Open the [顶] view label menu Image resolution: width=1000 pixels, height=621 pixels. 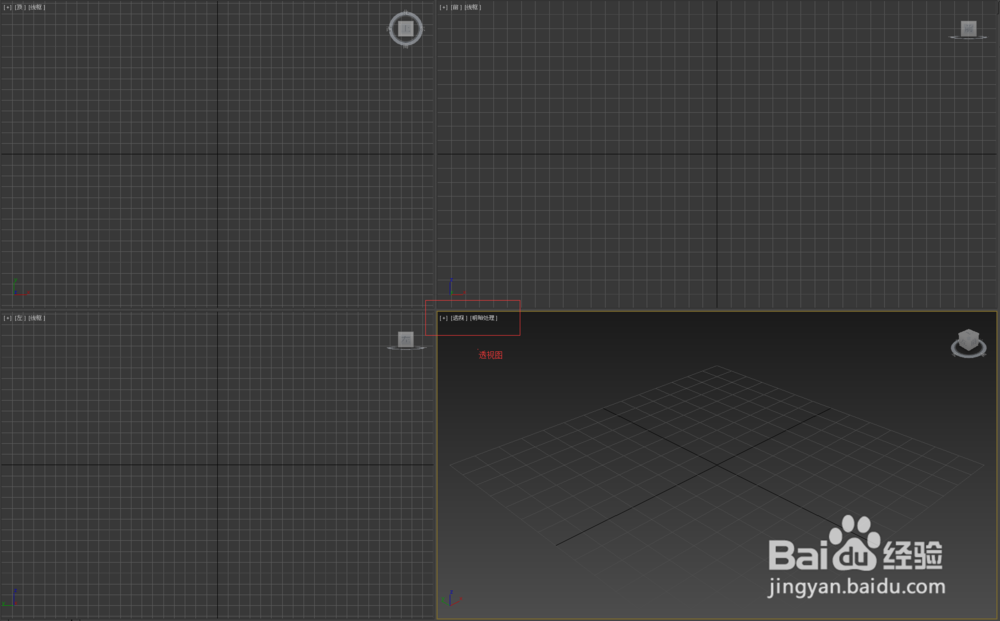click(x=19, y=7)
